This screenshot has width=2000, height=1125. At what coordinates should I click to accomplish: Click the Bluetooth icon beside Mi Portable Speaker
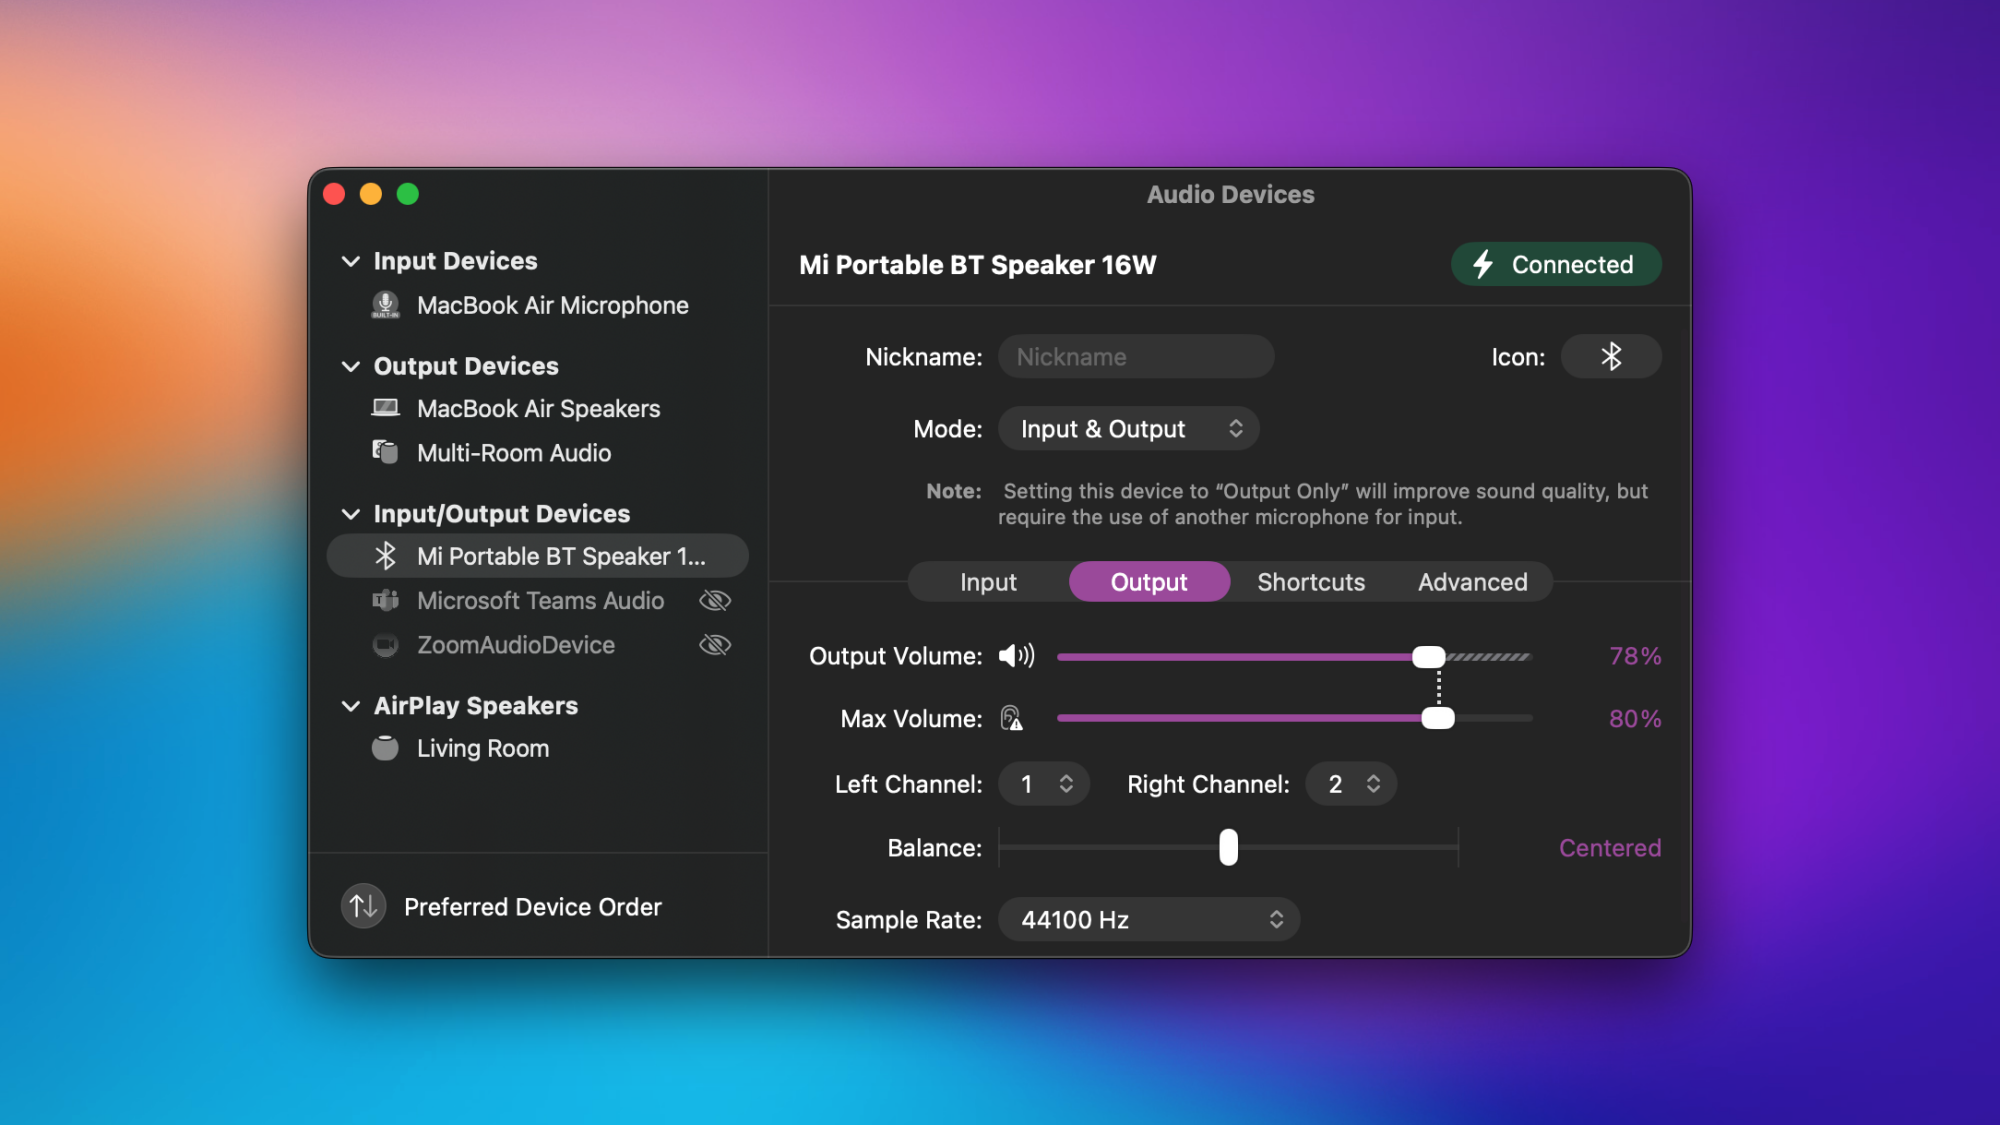pos(385,556)
